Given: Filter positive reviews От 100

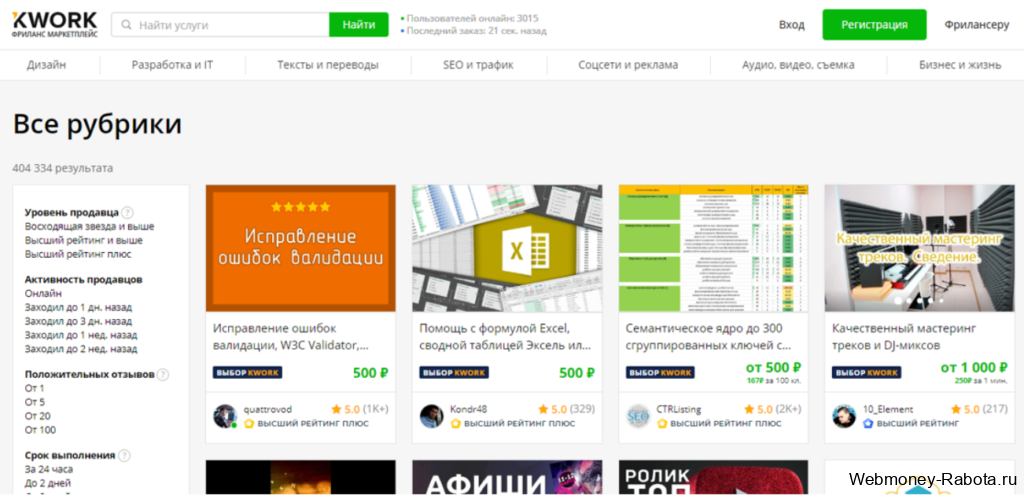Looking at the screenshot, I should (x=40, y=430).
